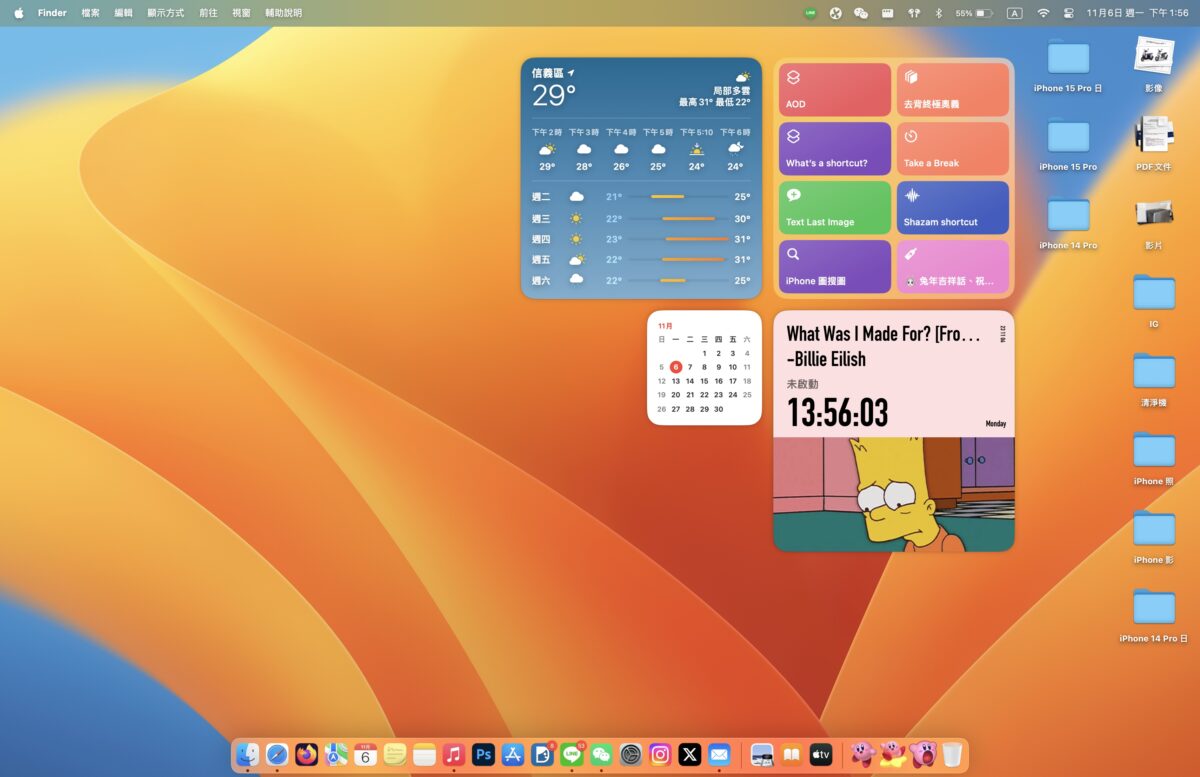Click the 週三 forecast row in weather widget
Image resolution: width=1200 pixels, height=777 pixels.
(641, 218)
